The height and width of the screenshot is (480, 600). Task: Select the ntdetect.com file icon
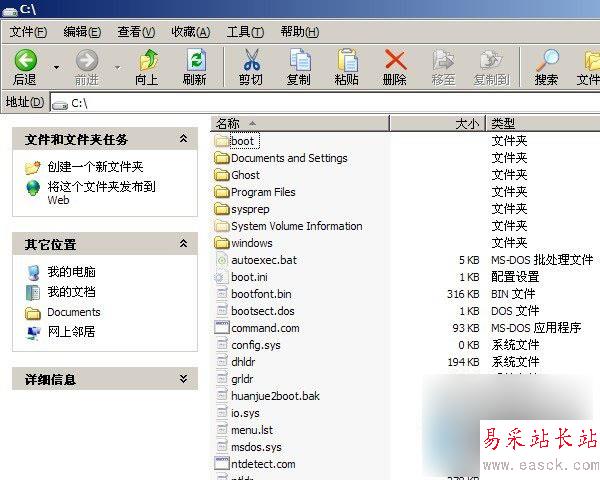coord(222,464)
